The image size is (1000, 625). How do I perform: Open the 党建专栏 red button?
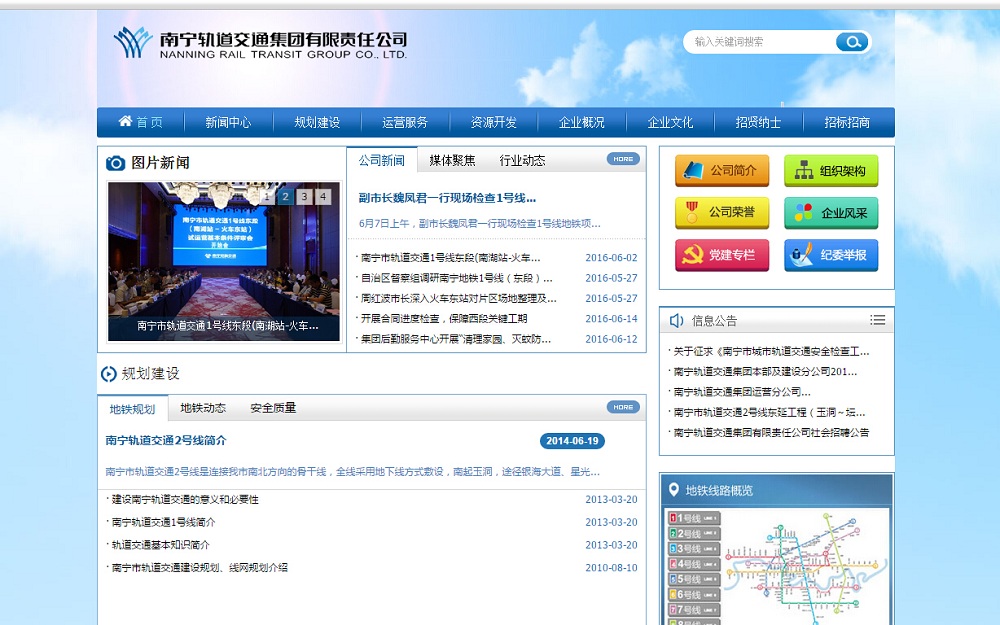(x=722, y=255)
